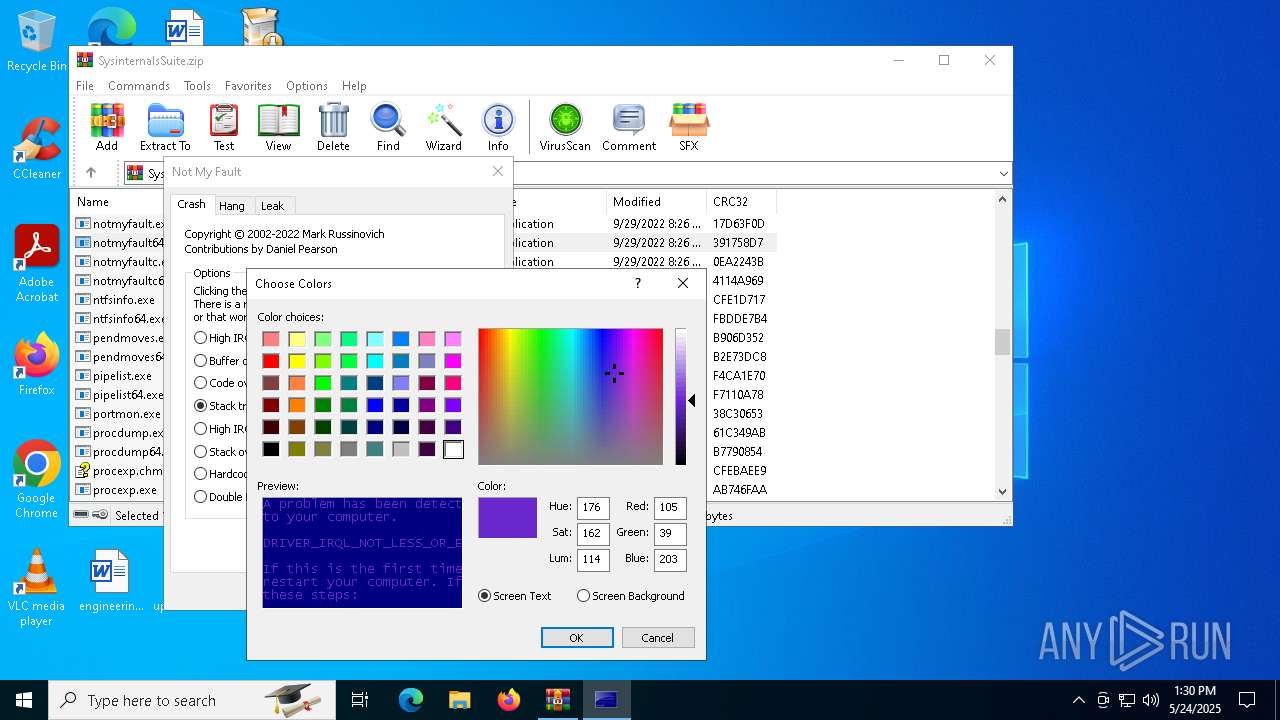The width and height of the screenshot is (1280, 720).
Task: Select pipelist.exe in the file list
Action: coord(122,376)
